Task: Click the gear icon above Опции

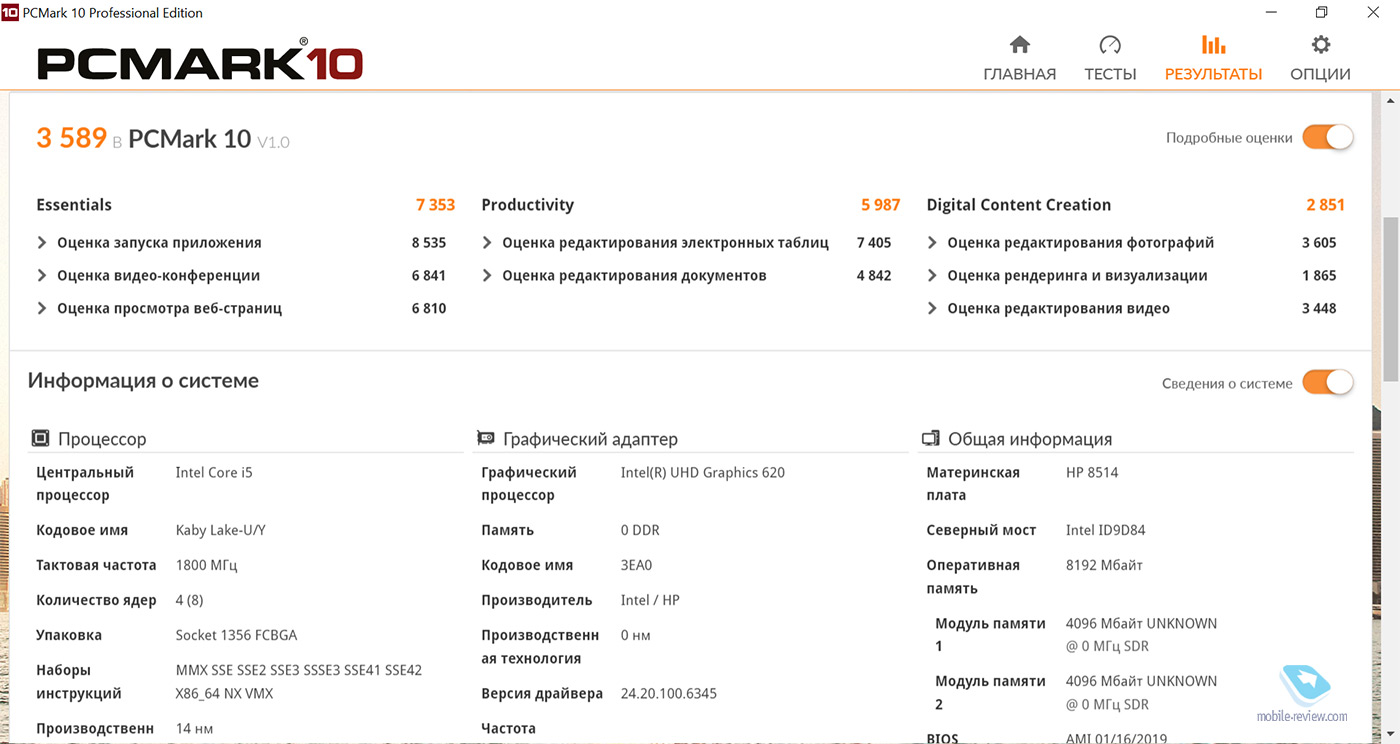Action: click(x=1321, y=45)
